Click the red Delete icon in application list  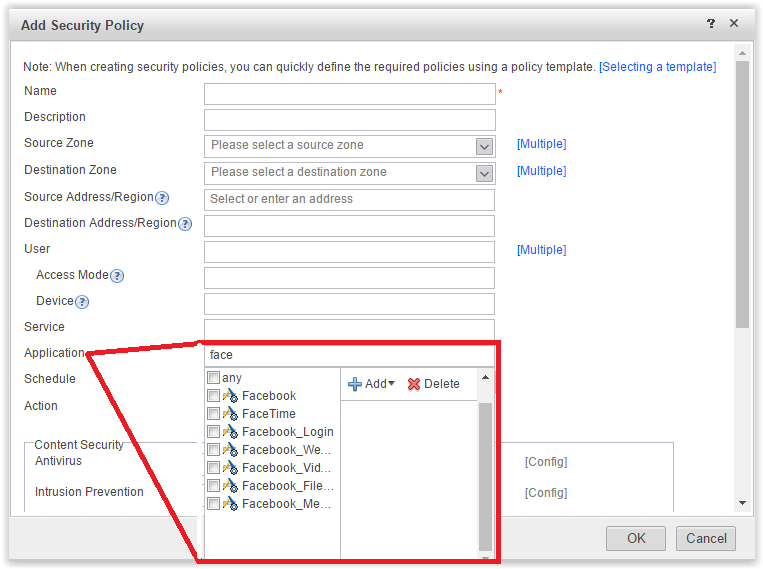pos(414,384)
